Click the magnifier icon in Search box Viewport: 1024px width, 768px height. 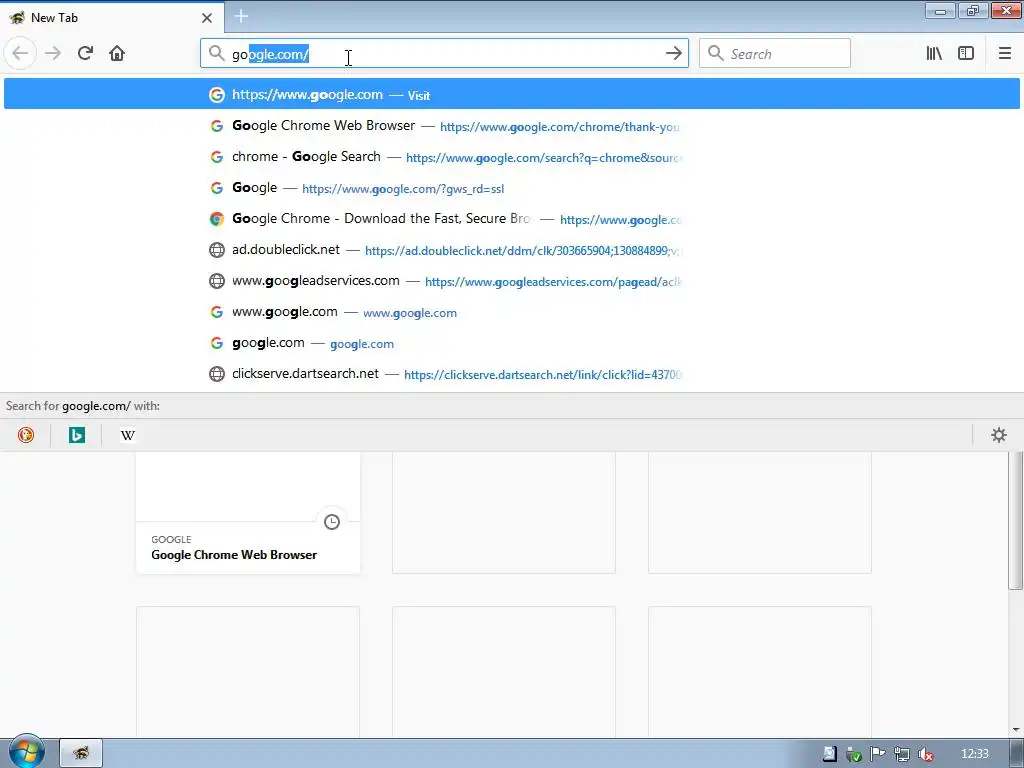[716, 54]
